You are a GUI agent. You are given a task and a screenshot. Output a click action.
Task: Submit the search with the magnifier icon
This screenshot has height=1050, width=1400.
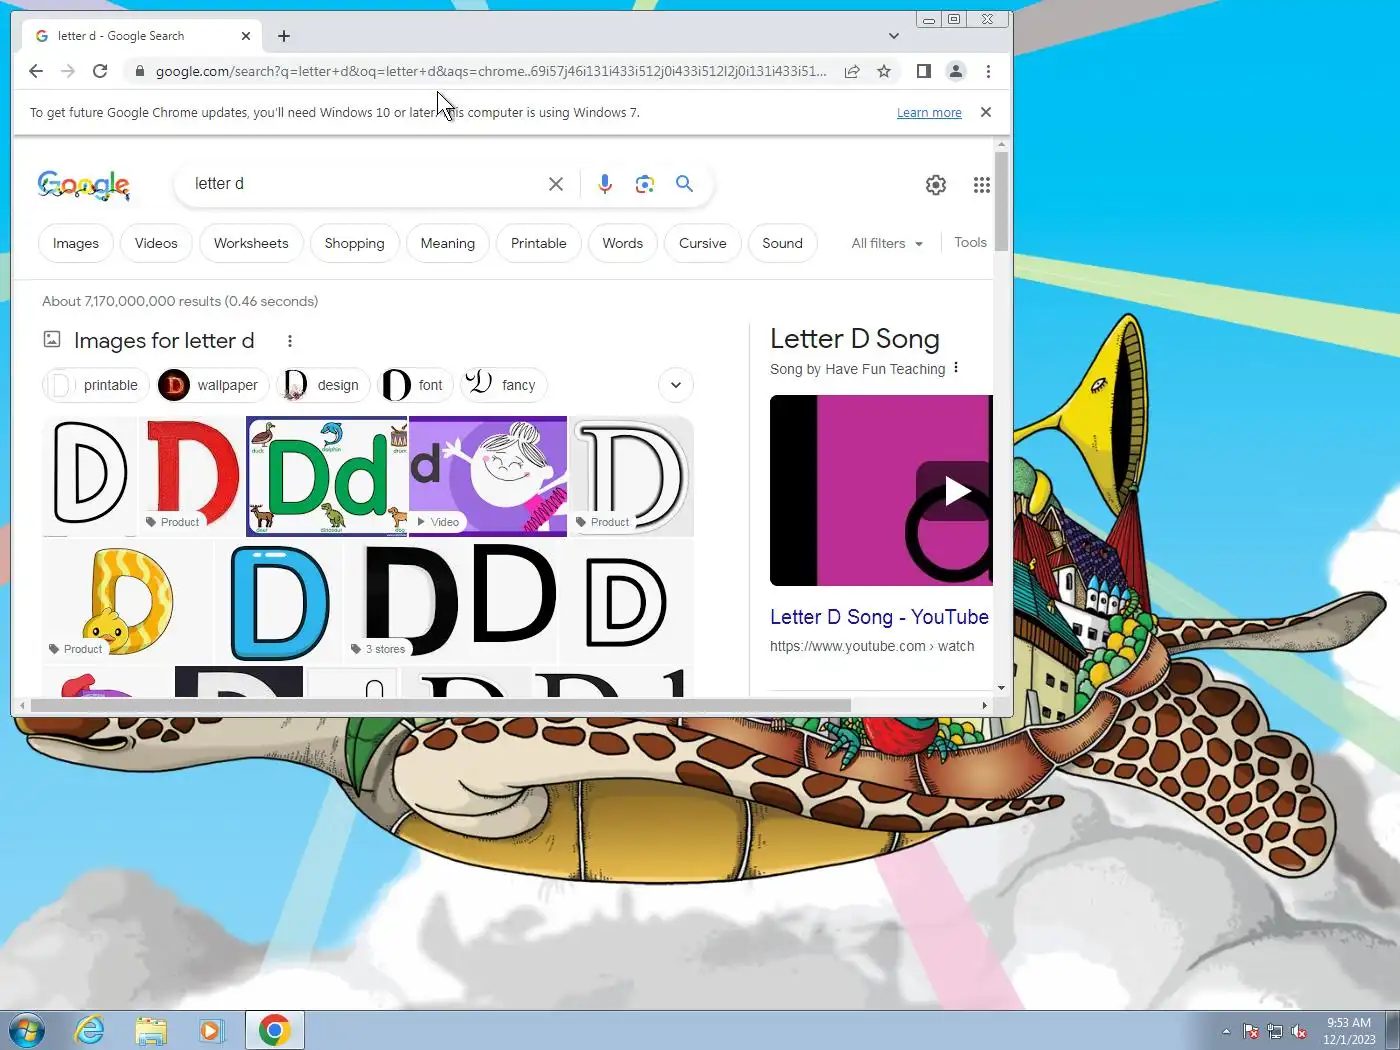click(684, 184)
